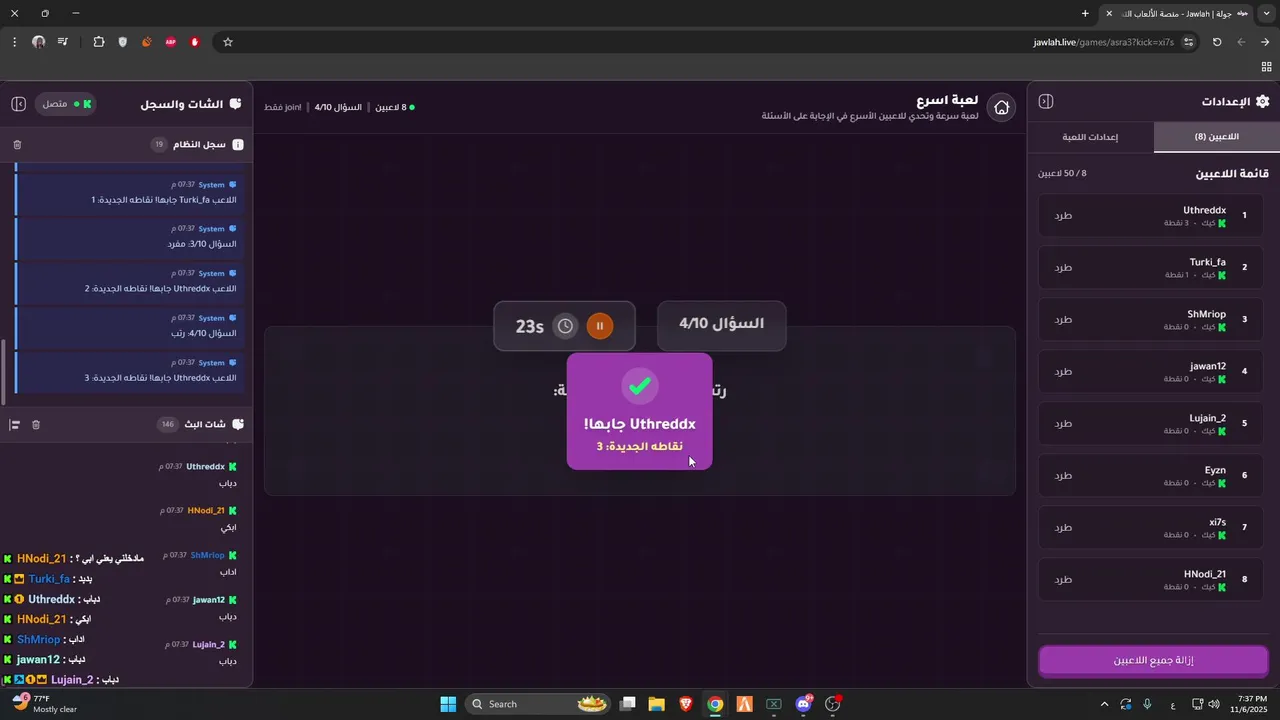
Task: Kick player ShMriop
Action: [1063, 320]
